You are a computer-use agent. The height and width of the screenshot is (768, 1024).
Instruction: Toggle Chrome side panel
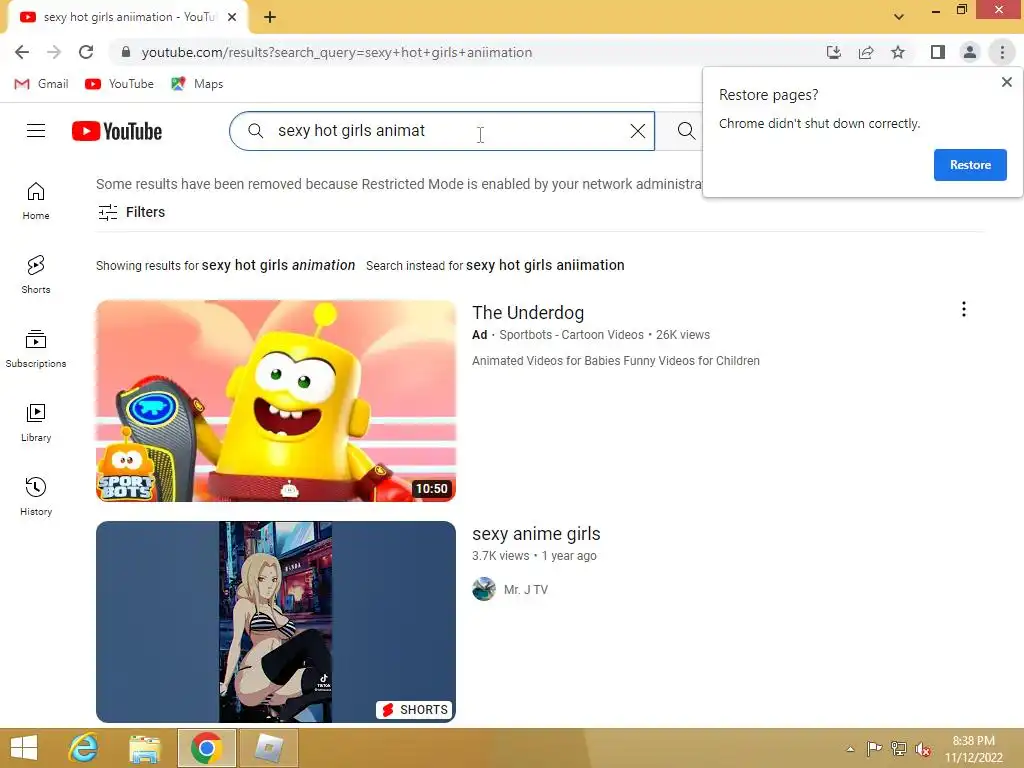coord(938,52)
